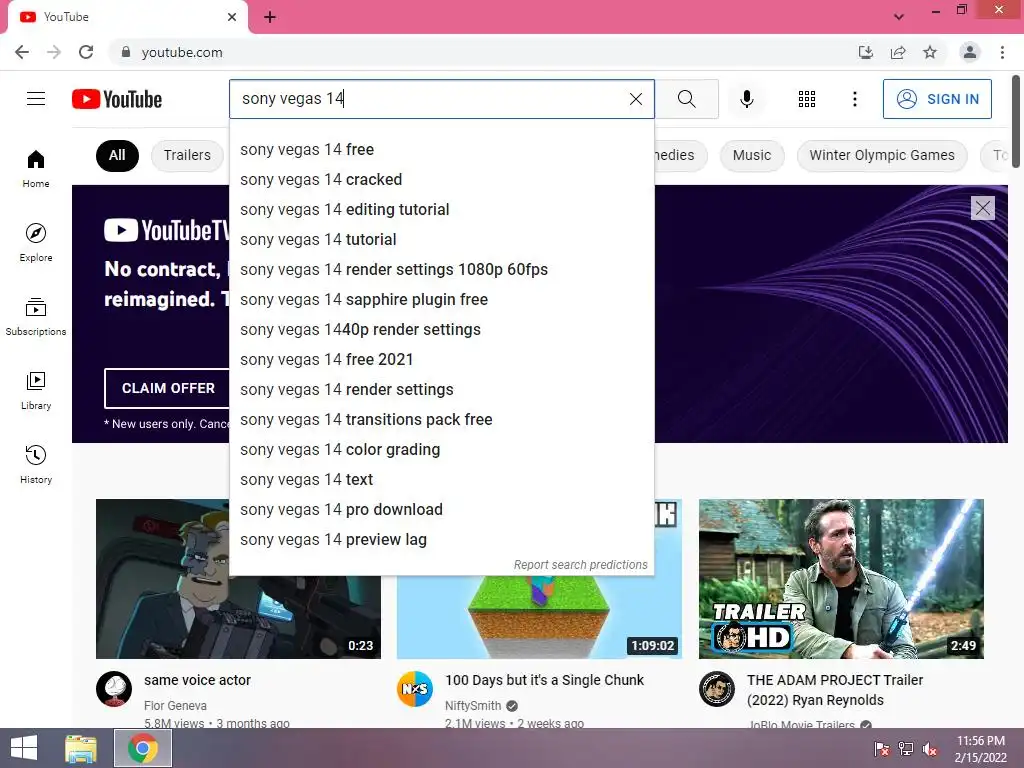Open Chrome profile icon
This screenshot has height=768, width=1024.
point(970,52)
